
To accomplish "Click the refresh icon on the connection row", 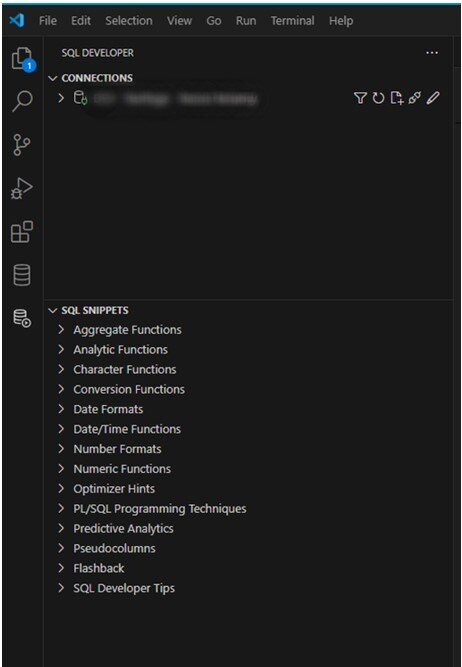I will point(378,98).
